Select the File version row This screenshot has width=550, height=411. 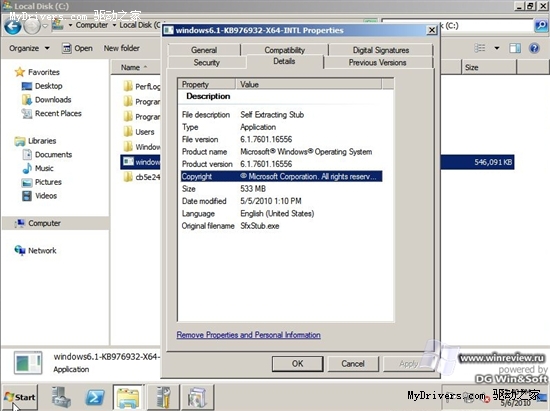[281, 139]
